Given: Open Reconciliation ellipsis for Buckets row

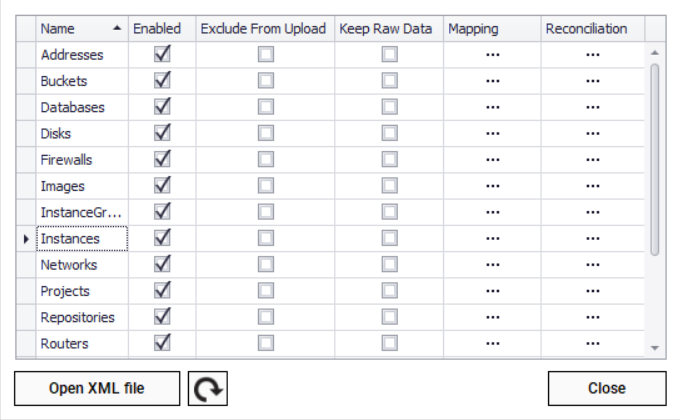Looking at the screenshot, I should (x=593, y=81).
